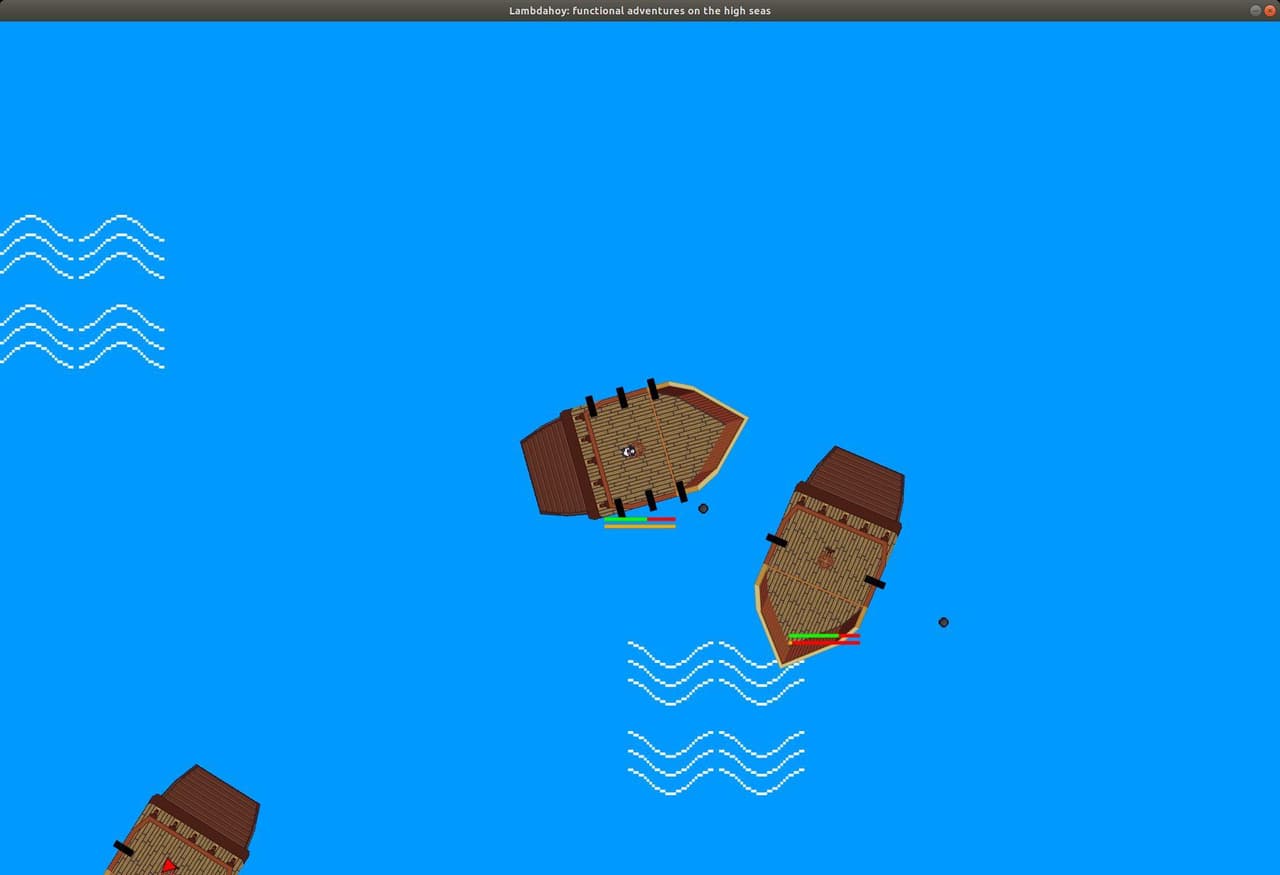The width and height of the screenshot is (1280, 875).
Task: Select the cannonball beside the center ship
Action: tap(703, 508)
